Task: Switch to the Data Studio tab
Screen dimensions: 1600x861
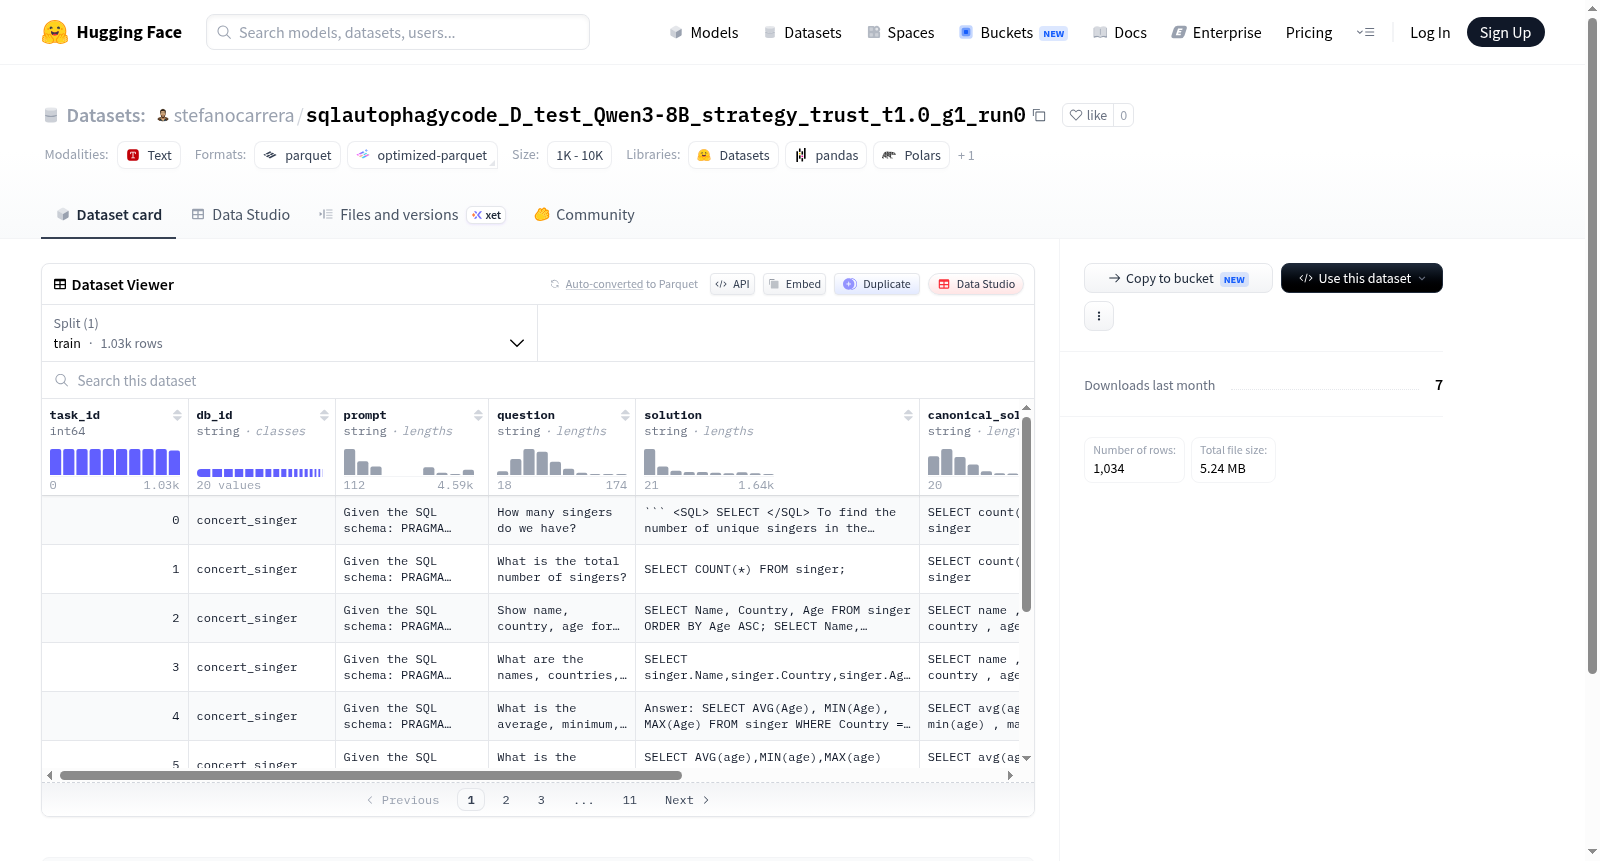Action: (241, 214)
